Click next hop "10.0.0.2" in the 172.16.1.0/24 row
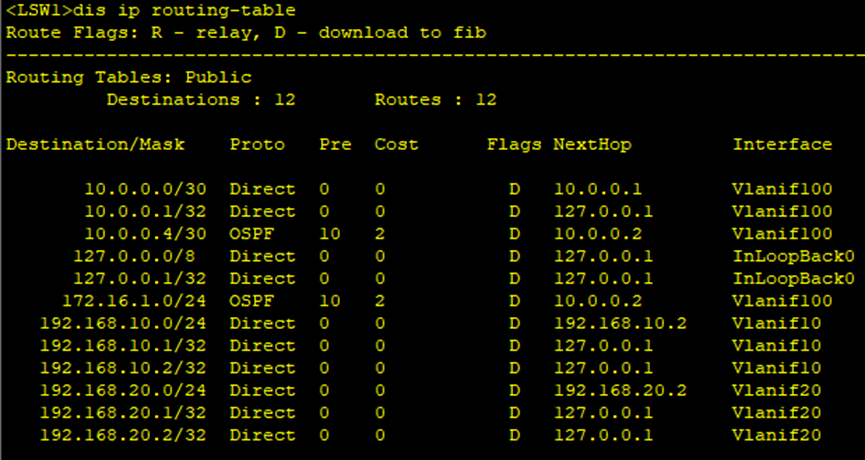Image resolution: width=865 pixels, height=460 pixels. pos(597,301)
